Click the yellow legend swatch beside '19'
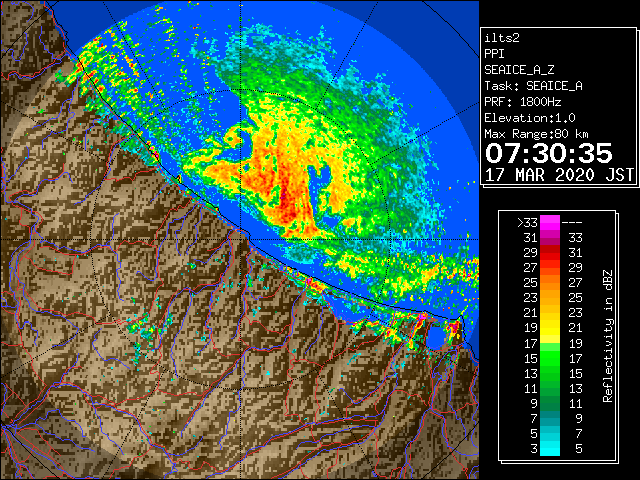The image size is (640, 480). tap(550, 329)
